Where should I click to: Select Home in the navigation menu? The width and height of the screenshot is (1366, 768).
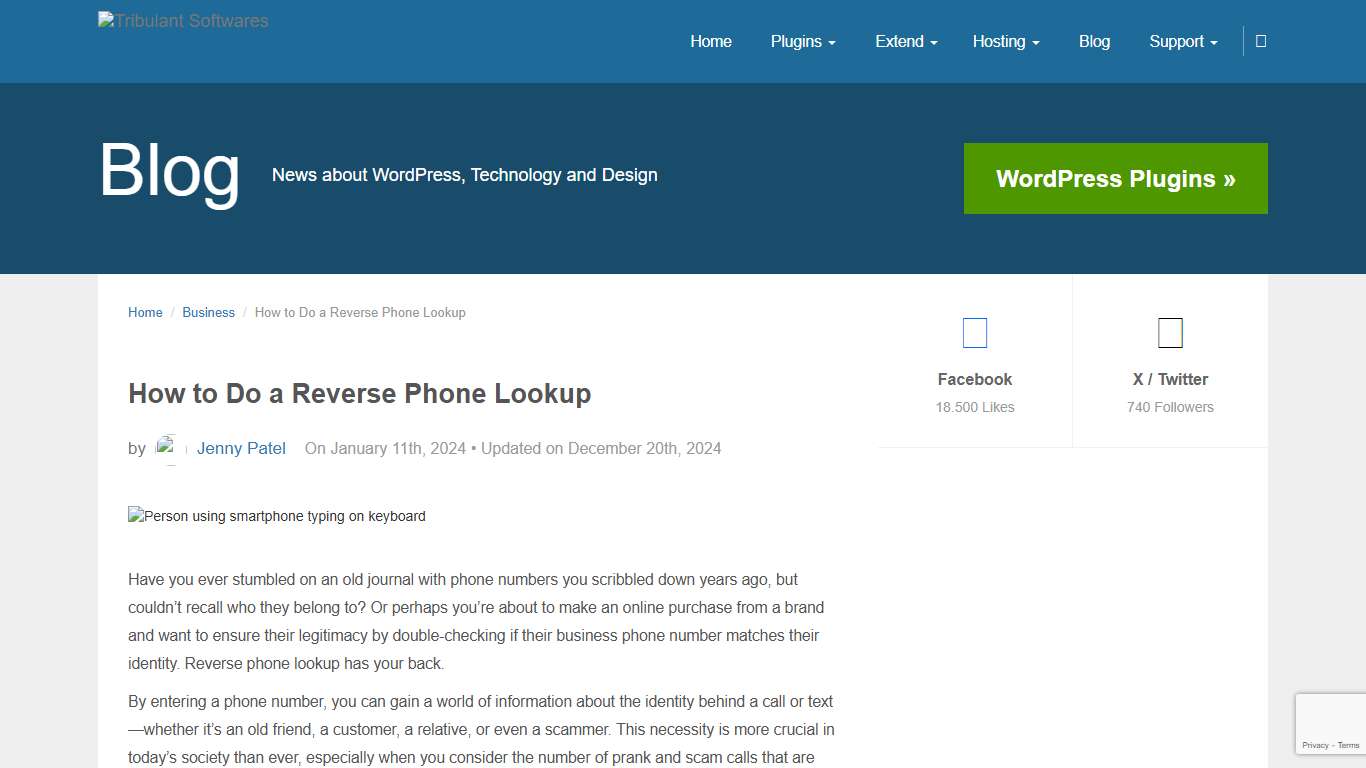click(x=710, y=41)
